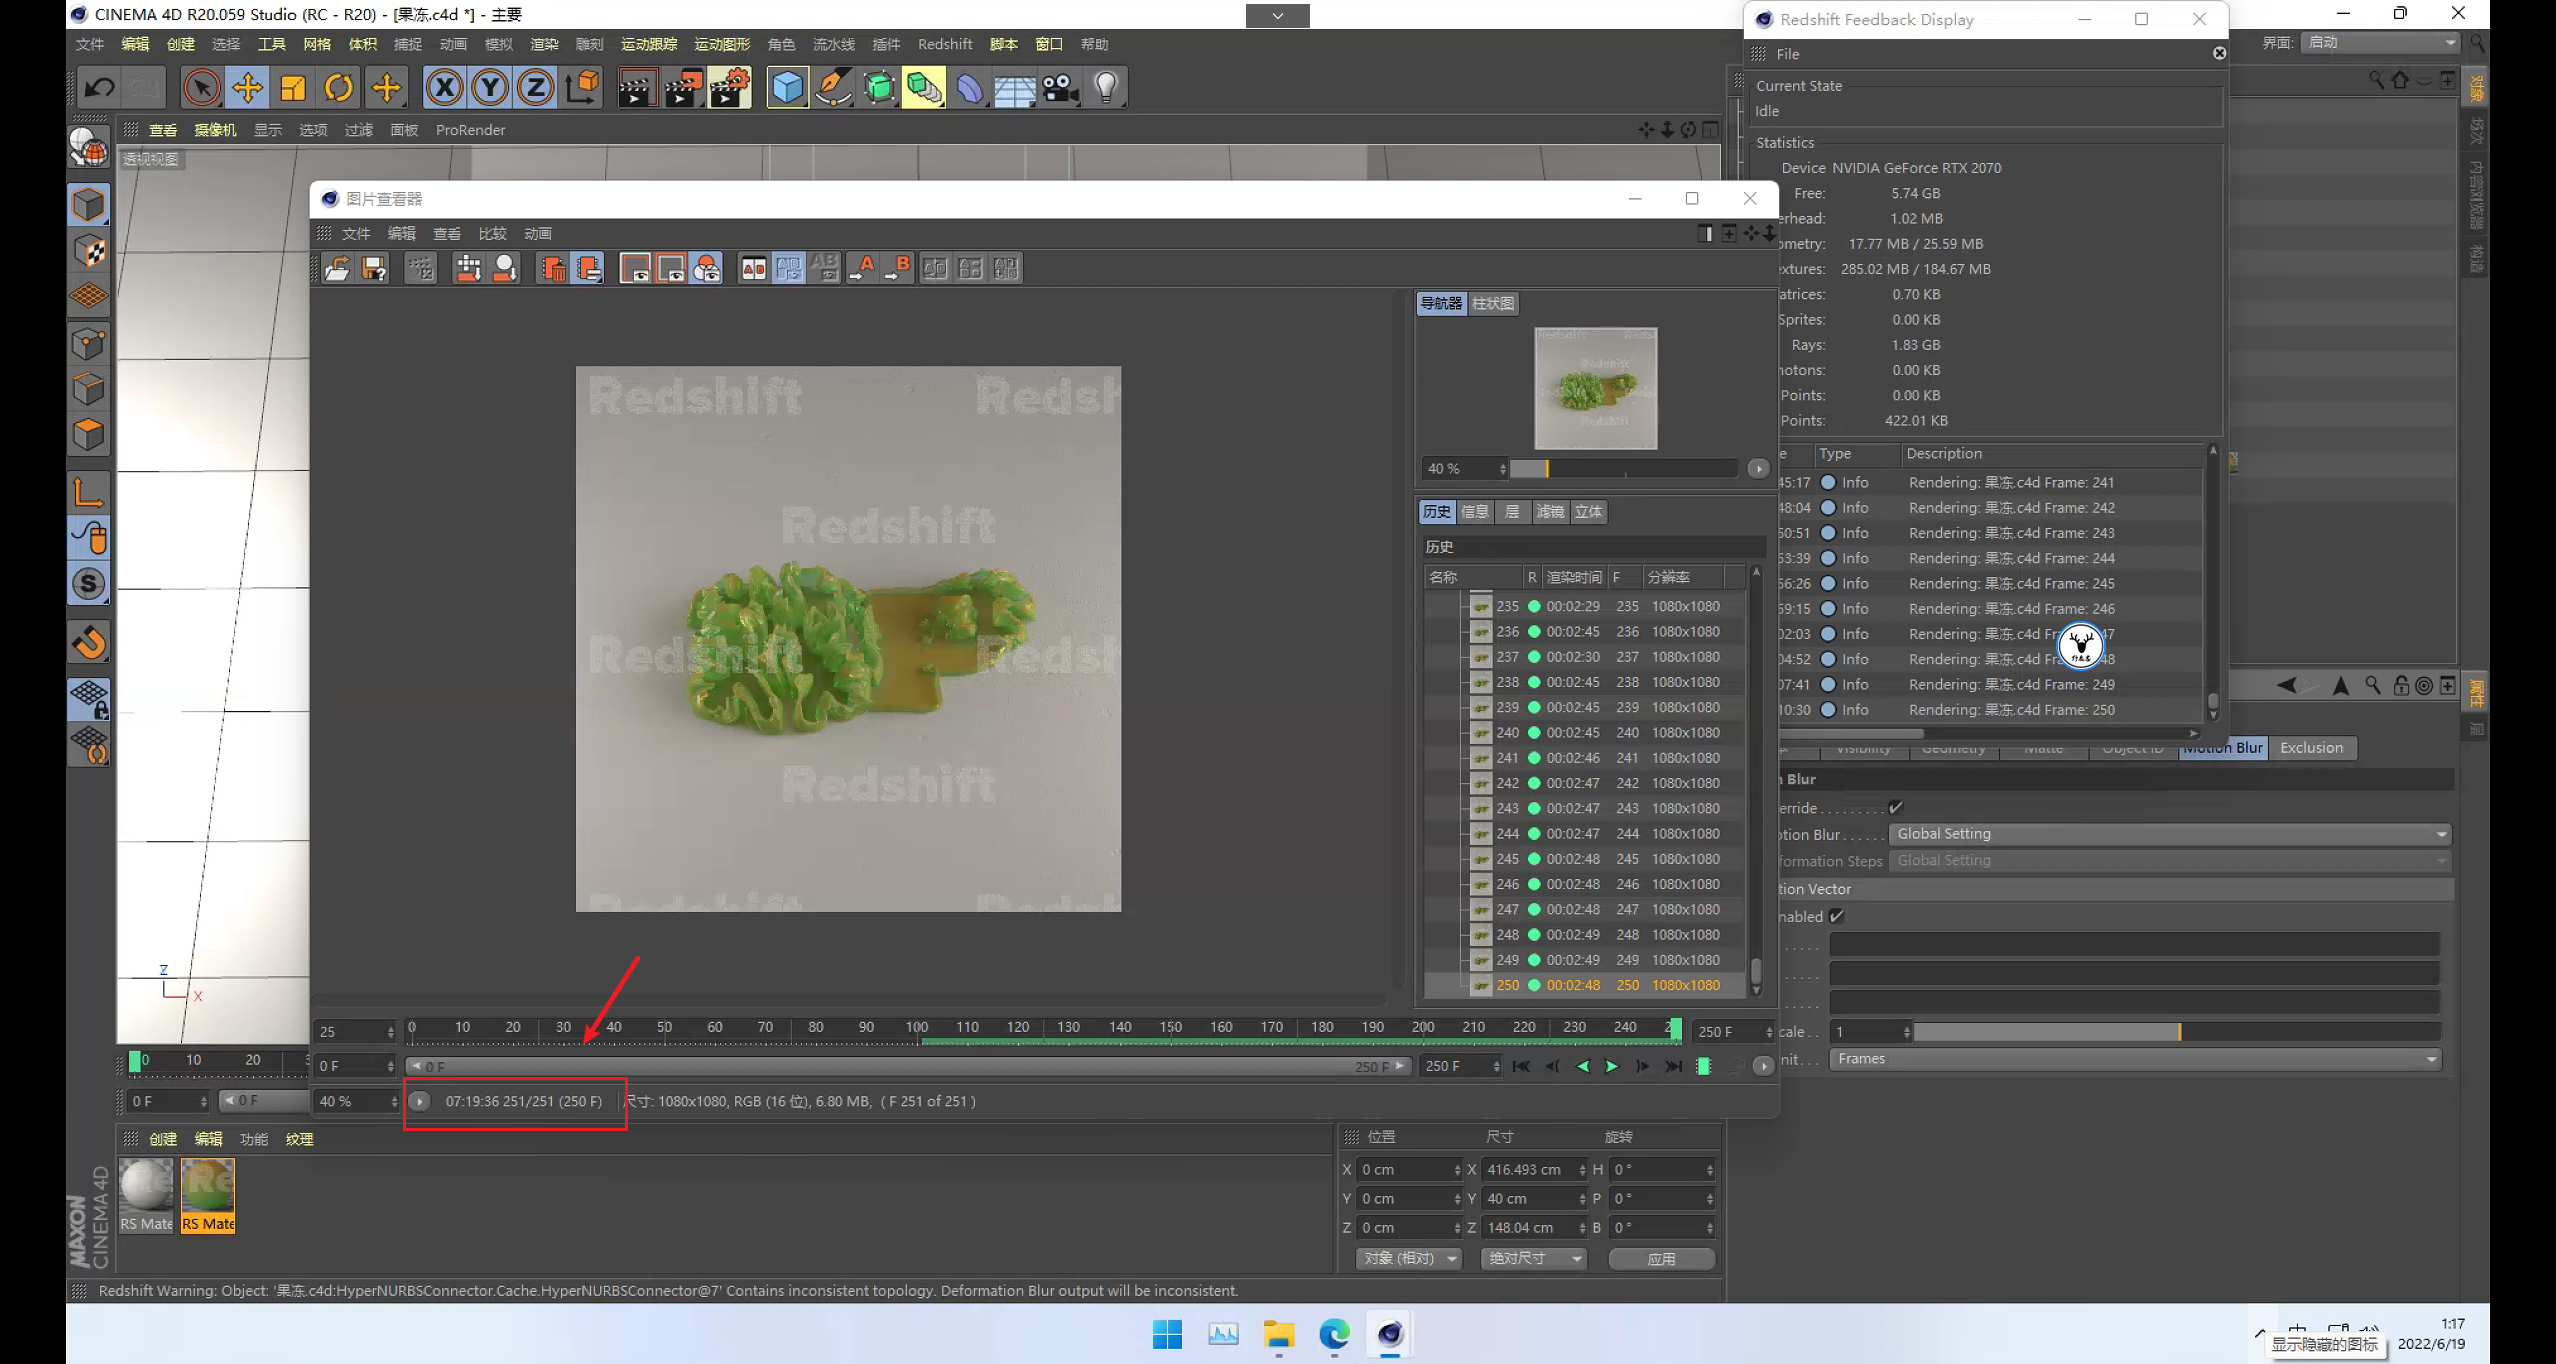Toggle render status dot for frame 250
This screenshot has width=2556, height=1364.
coord(1534,985)
